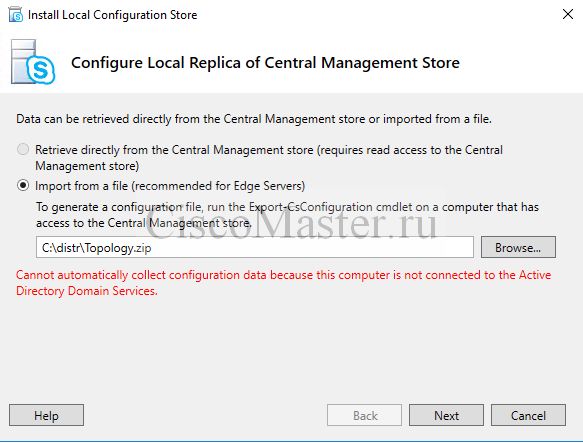The width and height of the screenshot is (583, 443).
Task: Go back to previous wizard step
Action: point(364,415)
